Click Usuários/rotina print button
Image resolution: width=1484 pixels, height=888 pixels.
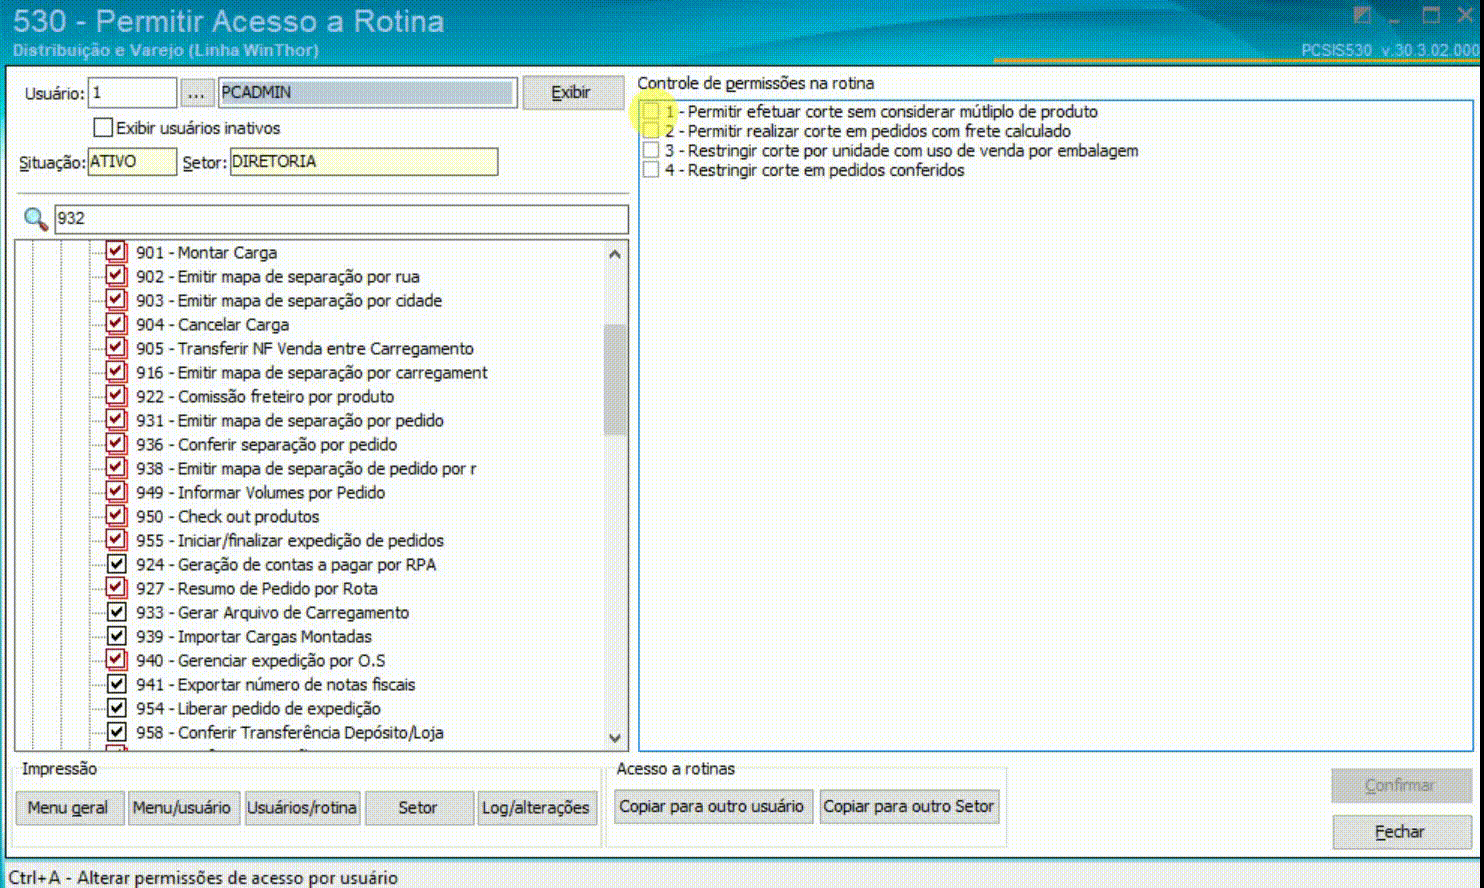point(302,808)
